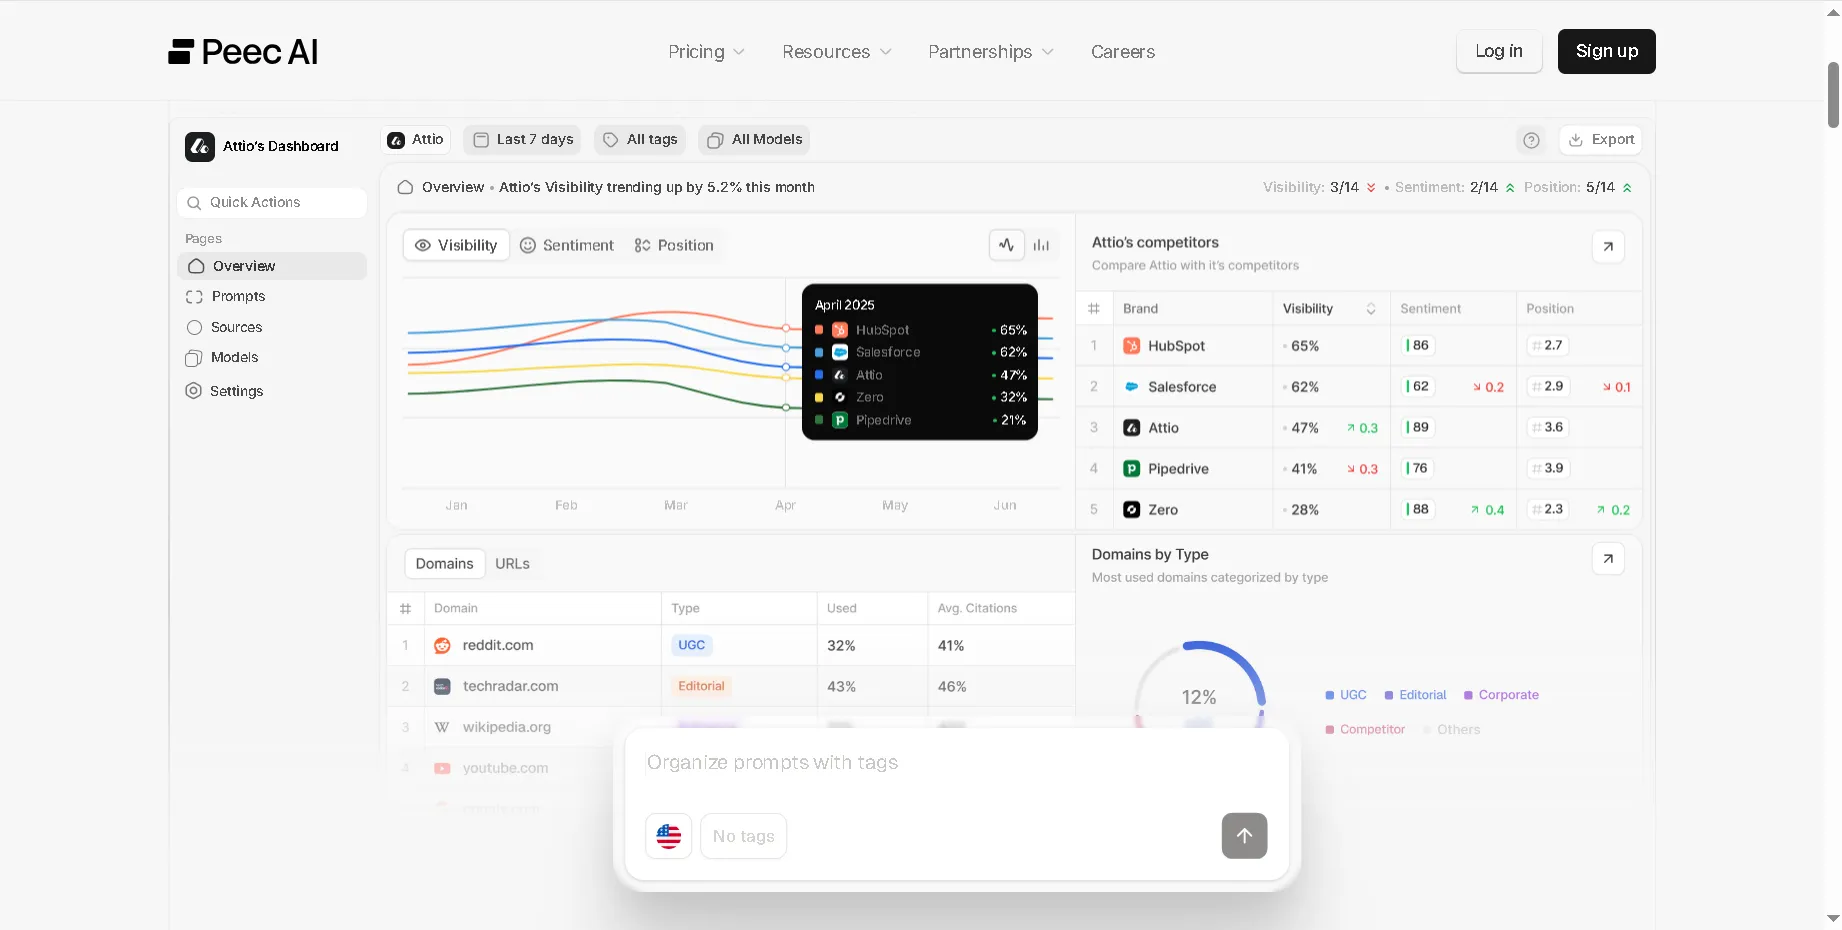This screenshot has height=930, width=1842.
Task: Click the techradar.com icon
Action: coord(442,687)
